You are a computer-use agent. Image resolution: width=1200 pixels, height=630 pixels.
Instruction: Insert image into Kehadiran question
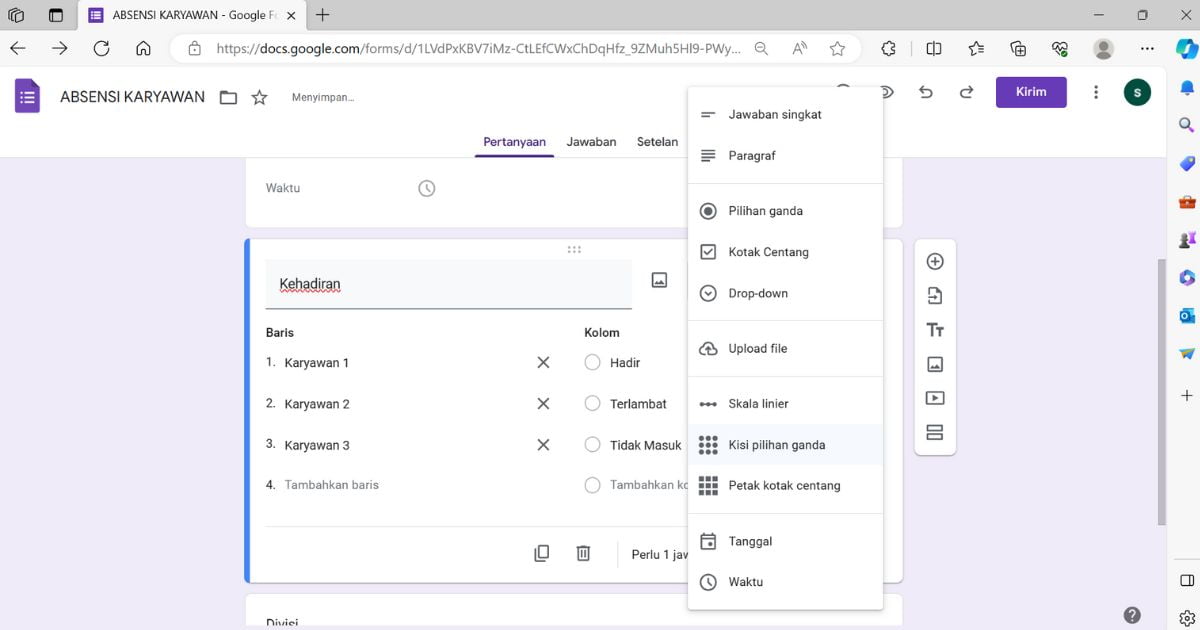(659, 280)
